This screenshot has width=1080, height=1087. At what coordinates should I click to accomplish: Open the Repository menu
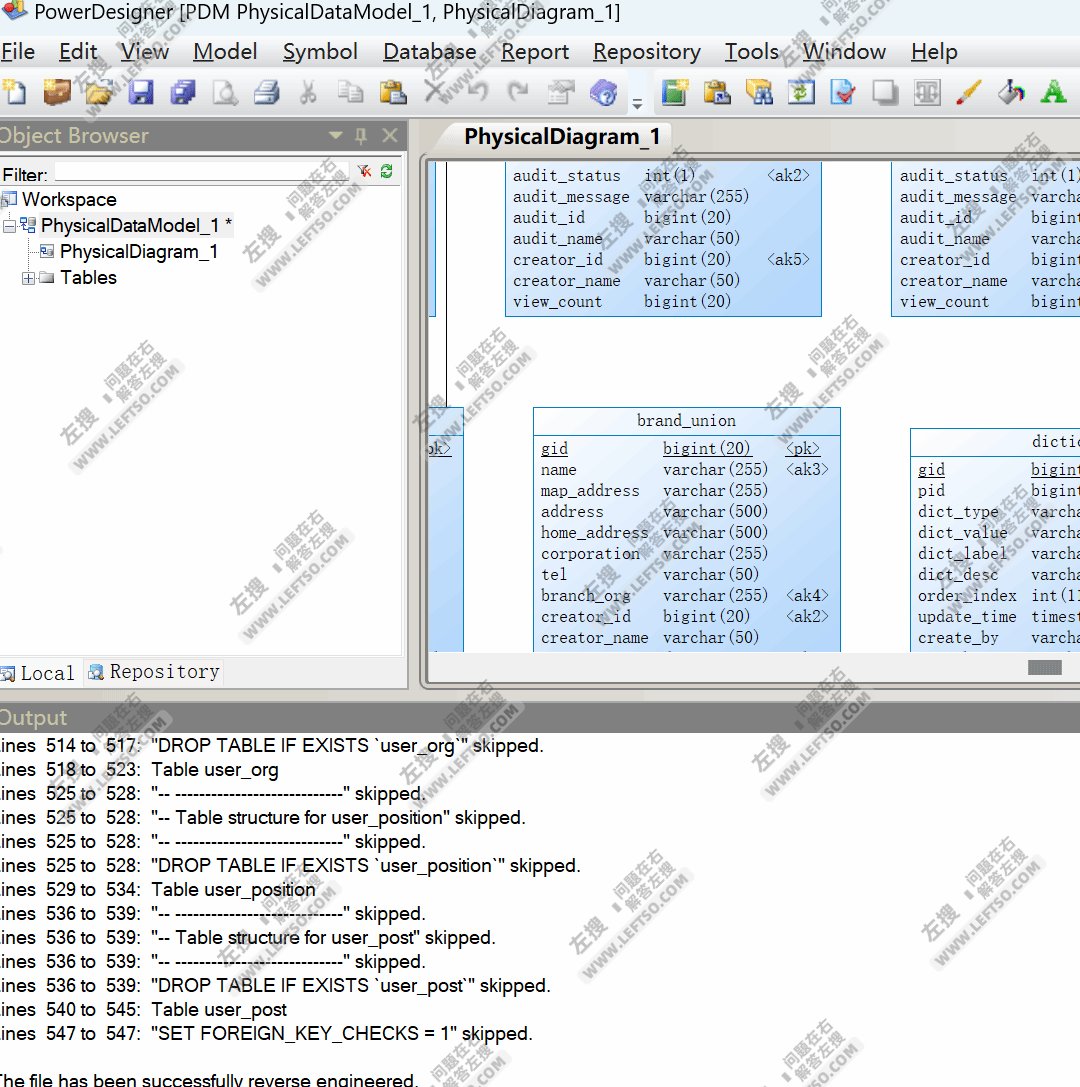[x=646, y=51]
